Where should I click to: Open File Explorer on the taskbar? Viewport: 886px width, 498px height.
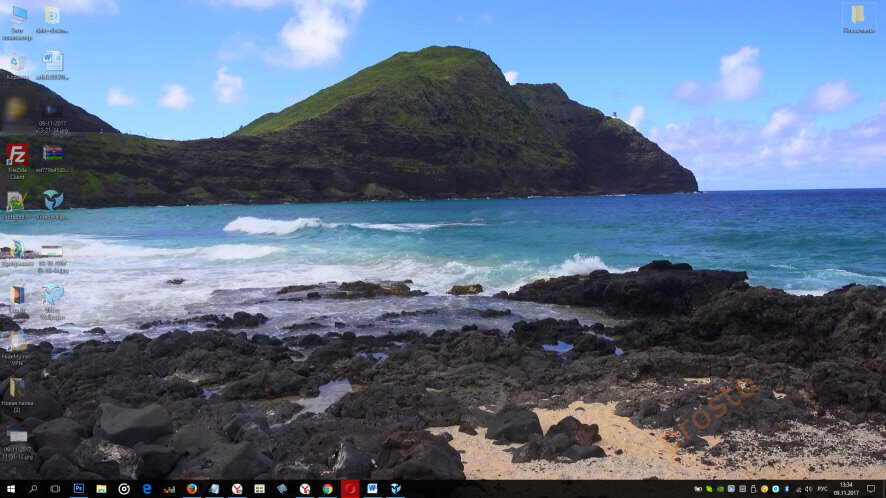click(x=101, y=489)
